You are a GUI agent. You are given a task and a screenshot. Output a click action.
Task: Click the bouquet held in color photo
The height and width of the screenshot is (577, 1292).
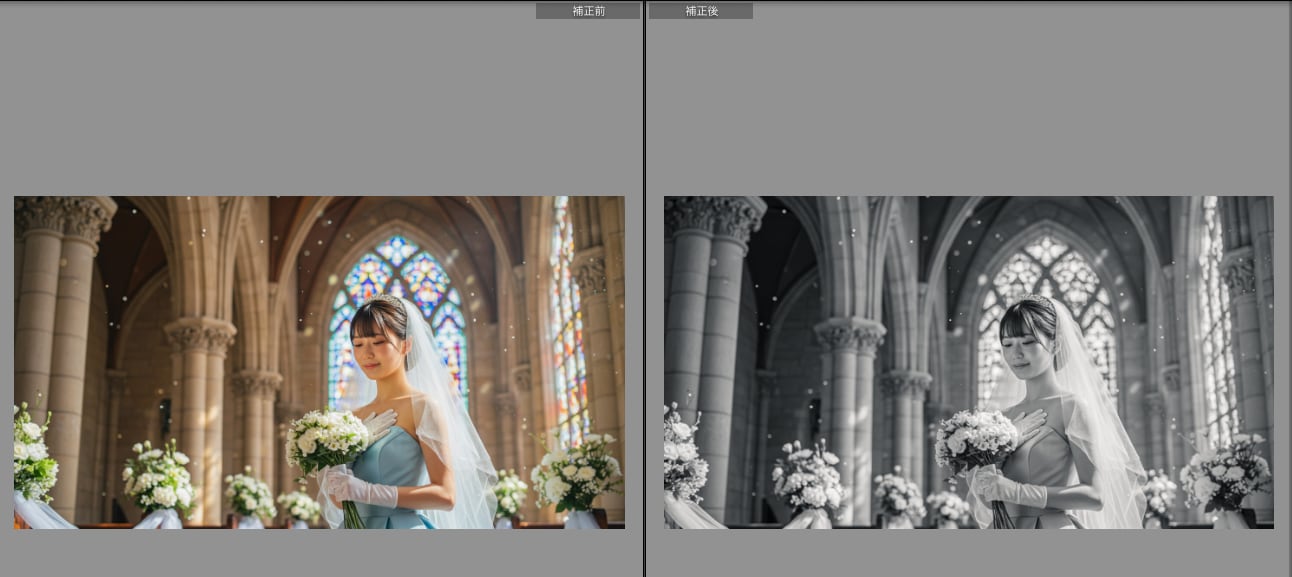(x=327, y=441)
